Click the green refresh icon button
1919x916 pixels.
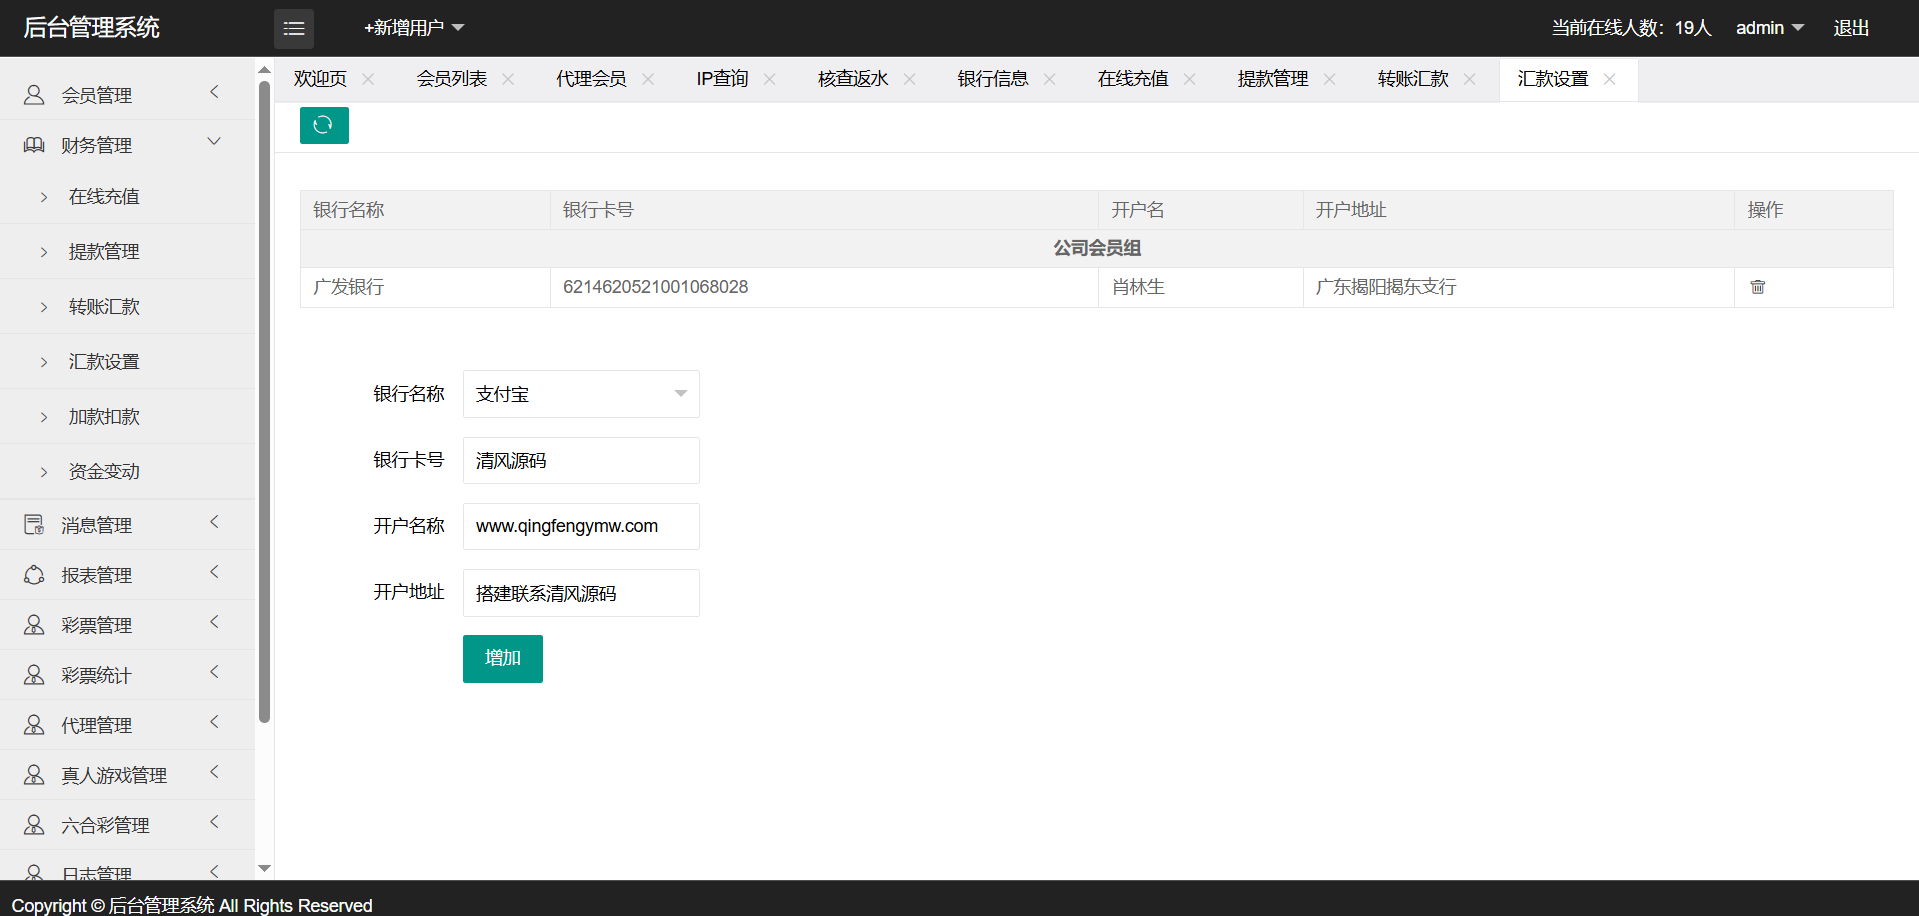323,125
